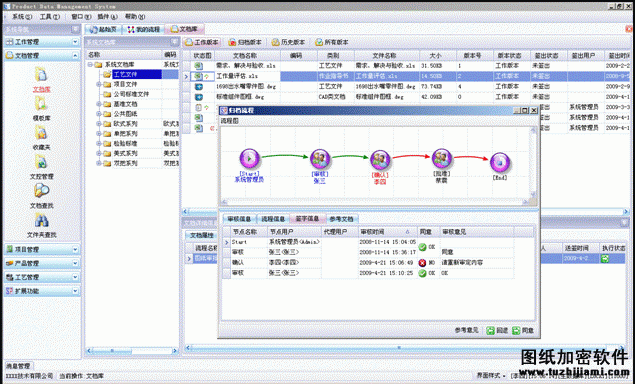Click the End node in the flow chart

click(500, 162)
